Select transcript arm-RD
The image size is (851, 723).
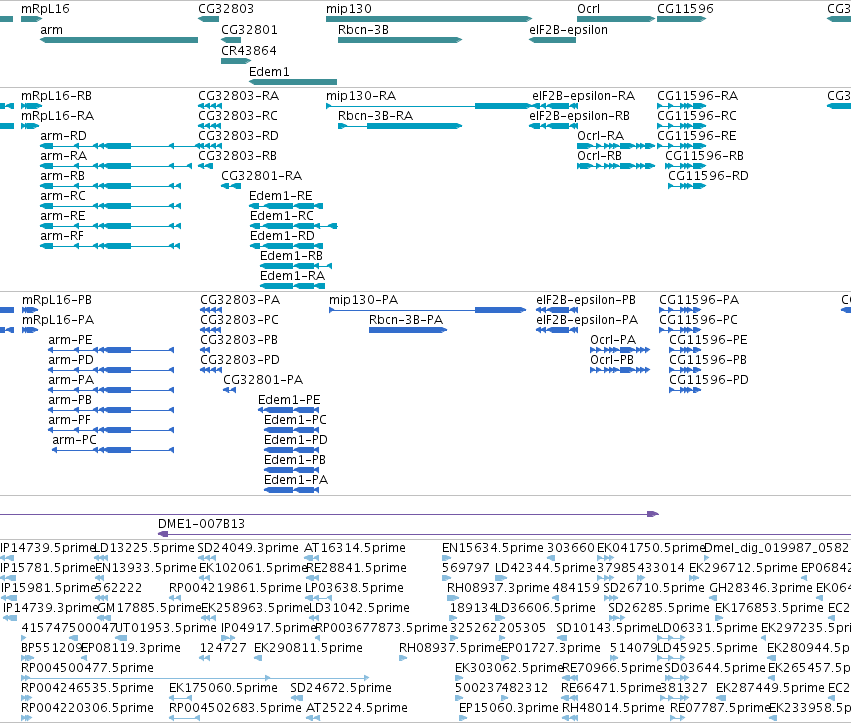(119, 146)
